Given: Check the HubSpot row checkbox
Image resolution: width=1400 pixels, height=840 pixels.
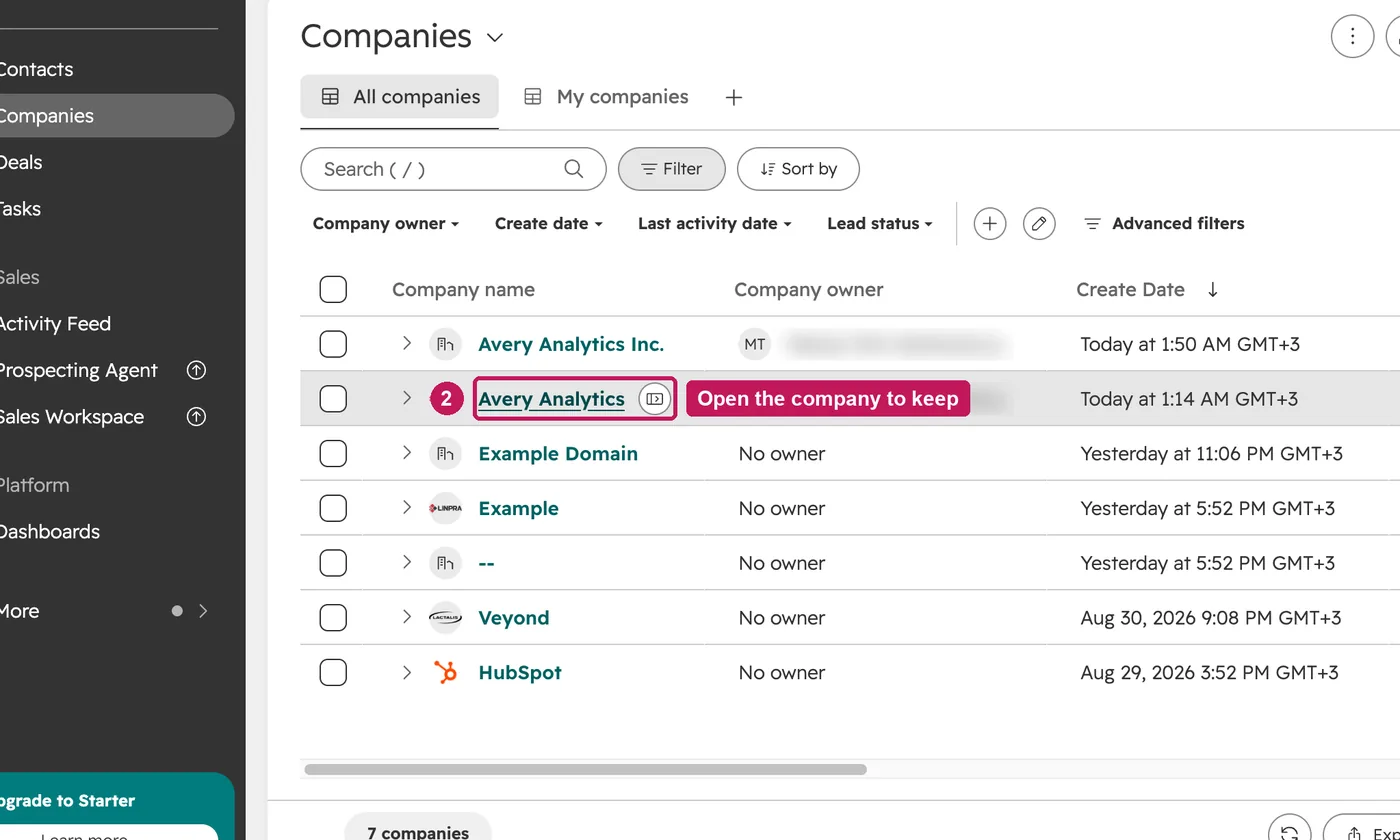Looking at the screenshot, I should click(x=333, y=673).
